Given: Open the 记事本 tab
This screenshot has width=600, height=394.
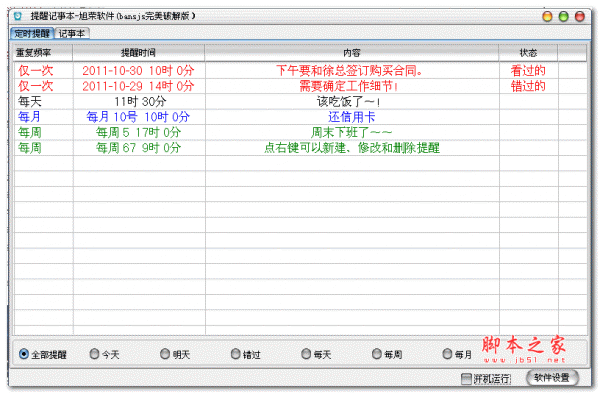Looking at the screenshot, I should coord(72,33).
